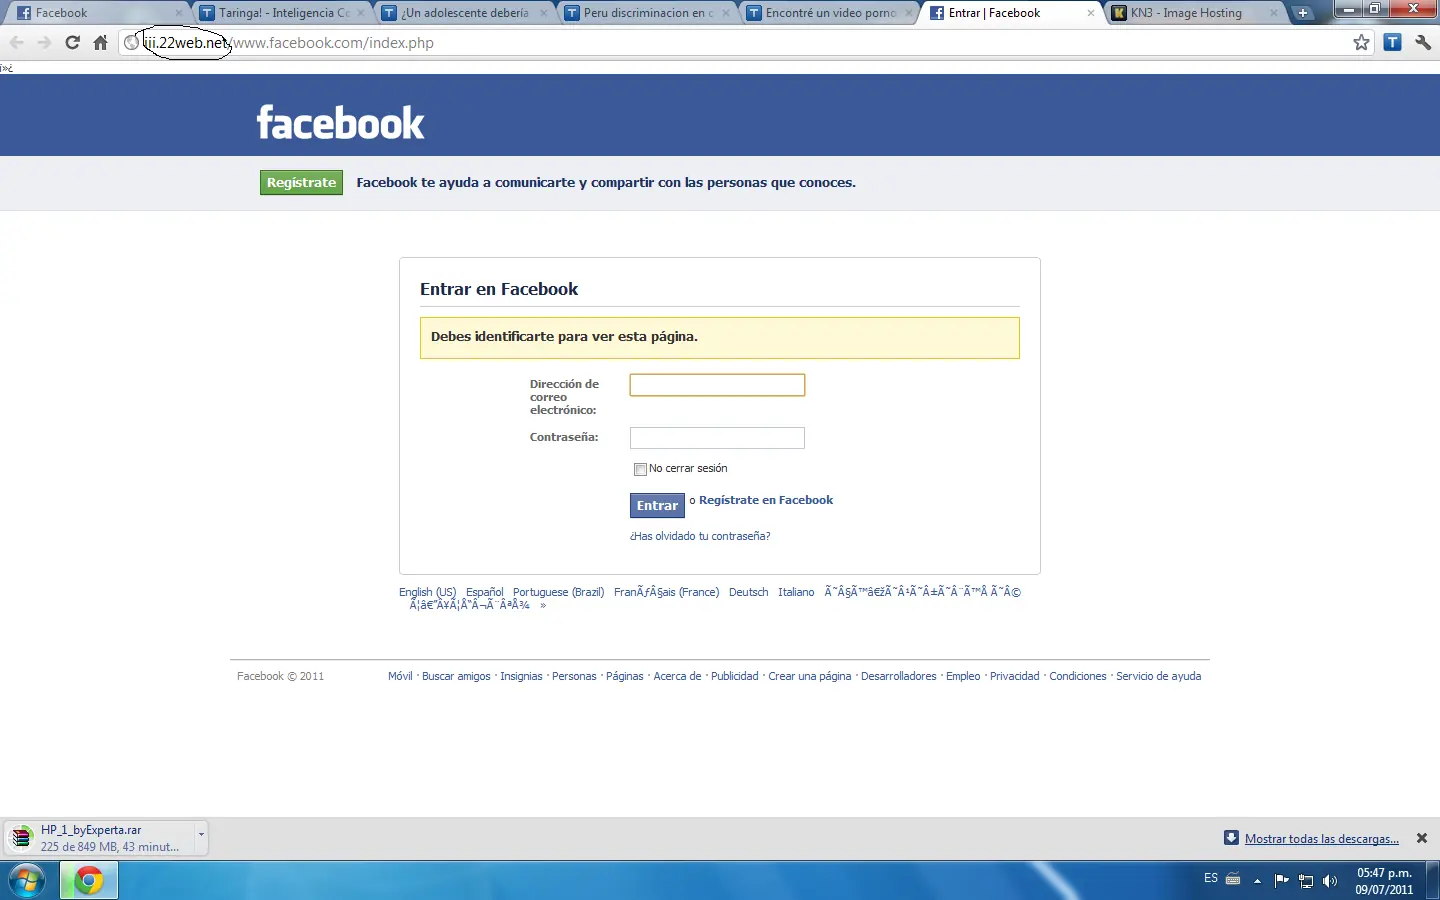Click '¿Has olvidado tu contraseña?' link

pos(700,536)
